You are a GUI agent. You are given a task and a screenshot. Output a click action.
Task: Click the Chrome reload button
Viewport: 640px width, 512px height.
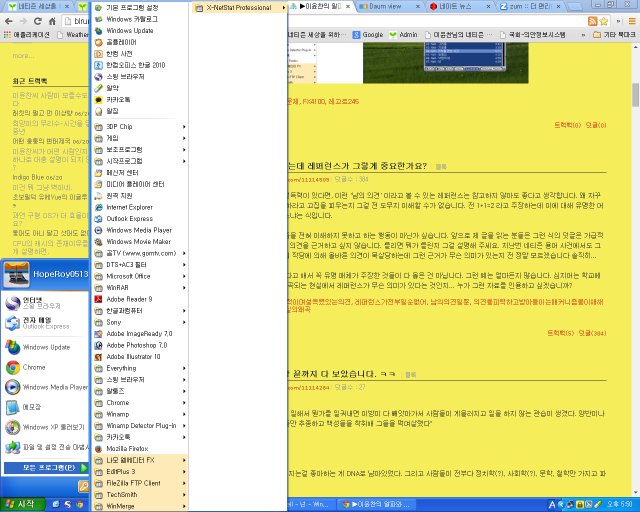pyautogui.click(x=38, y=21)
